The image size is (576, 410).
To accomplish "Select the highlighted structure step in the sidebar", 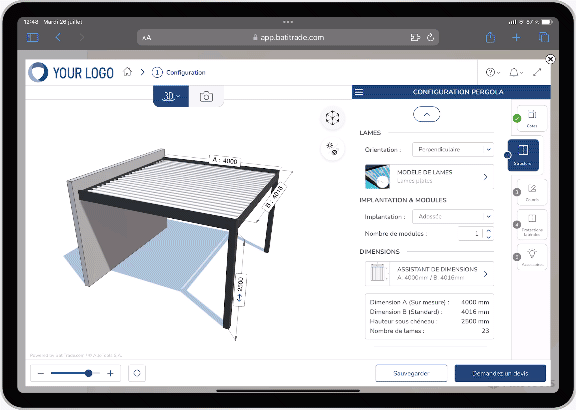I will pos(523,155).
